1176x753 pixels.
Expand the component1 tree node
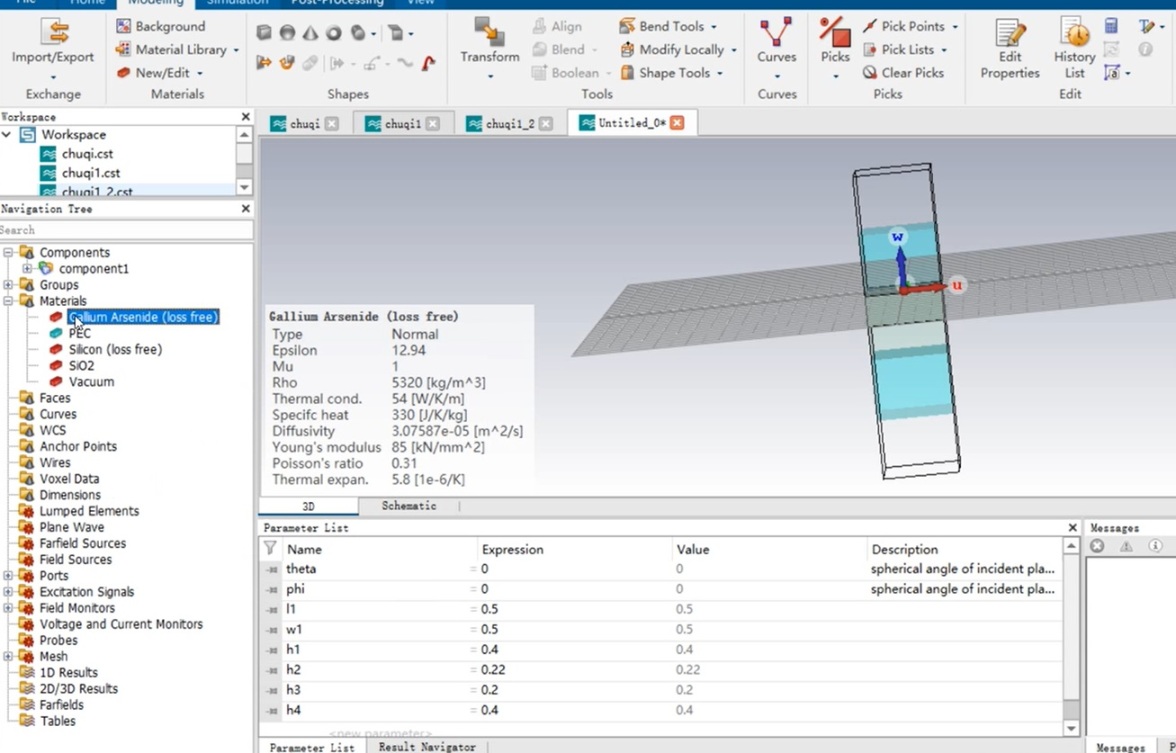coord(27,269)
